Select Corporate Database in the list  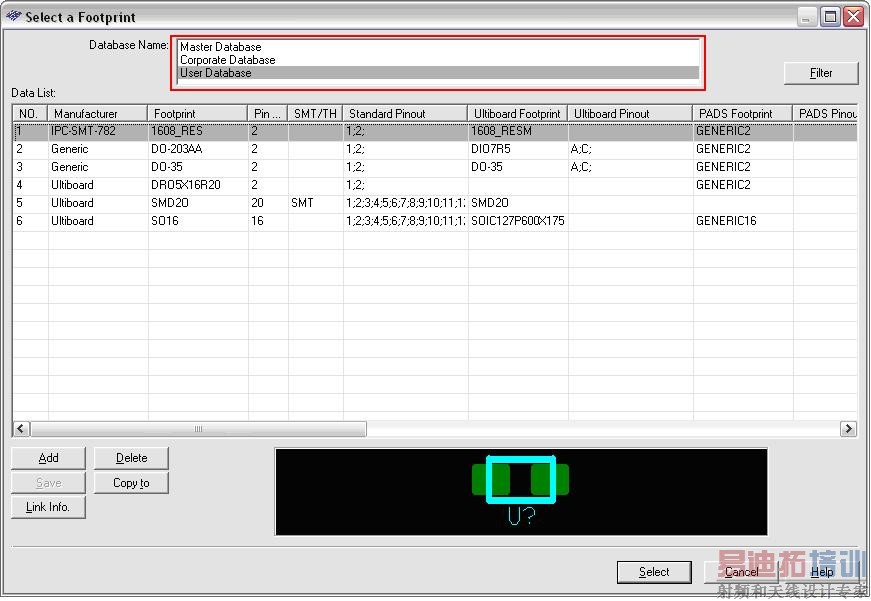[438, 60]
